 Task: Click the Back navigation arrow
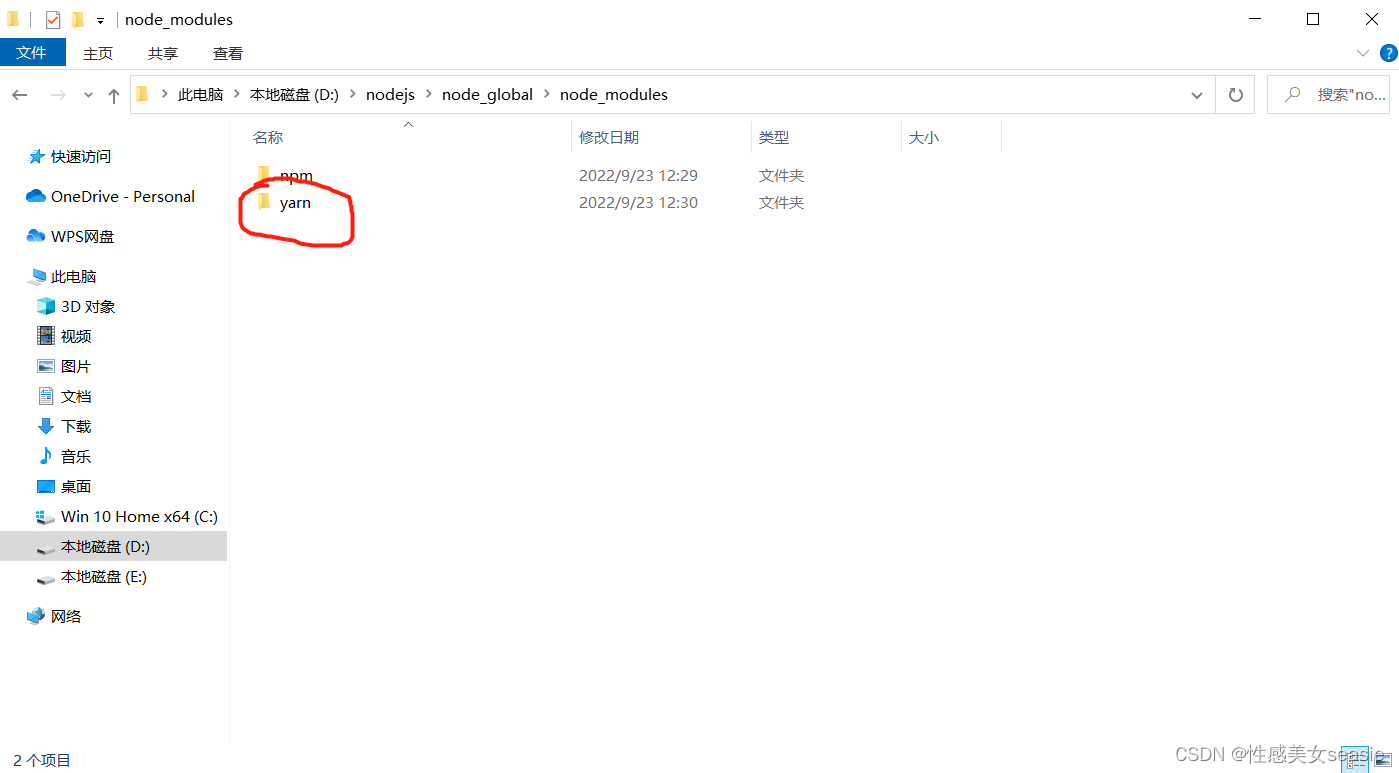pyautogui.click(x=20, y=95)
